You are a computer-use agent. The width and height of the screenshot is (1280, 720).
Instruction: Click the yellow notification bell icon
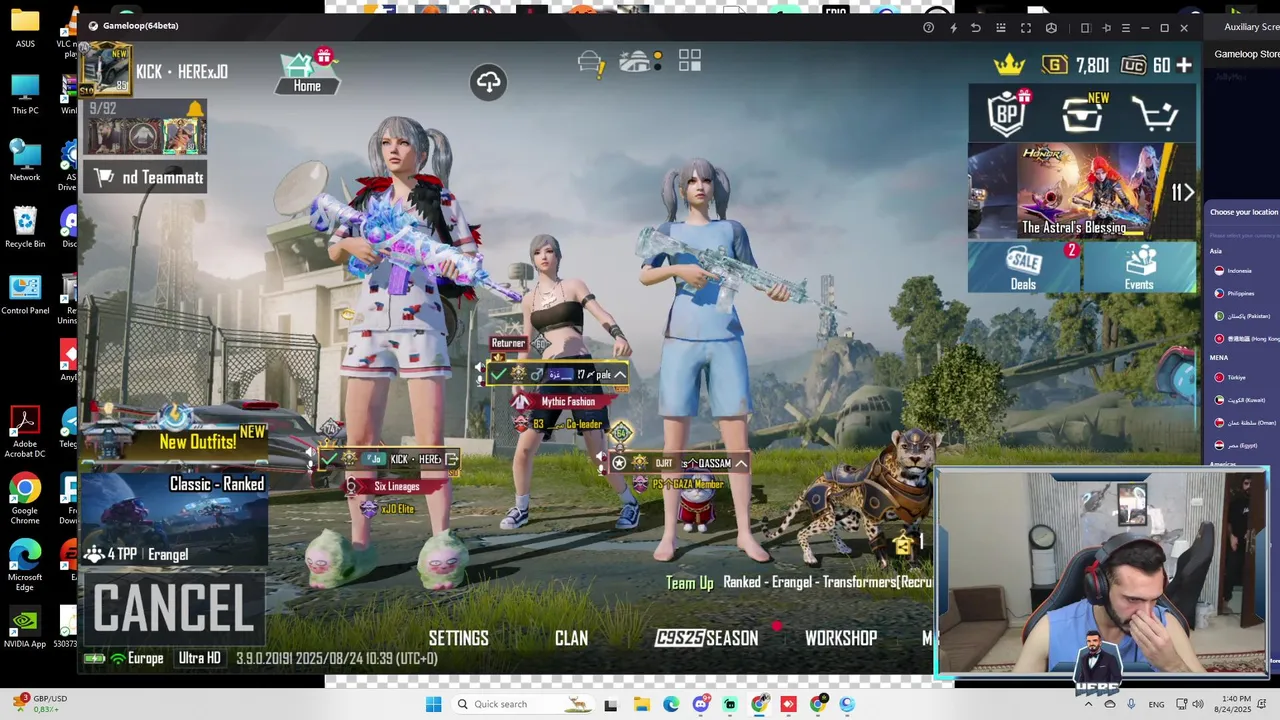coord(194,108)
